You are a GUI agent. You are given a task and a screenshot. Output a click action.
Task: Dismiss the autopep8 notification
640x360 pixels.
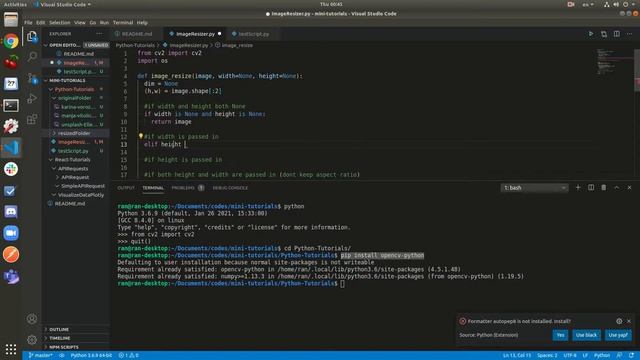point(629,321)
